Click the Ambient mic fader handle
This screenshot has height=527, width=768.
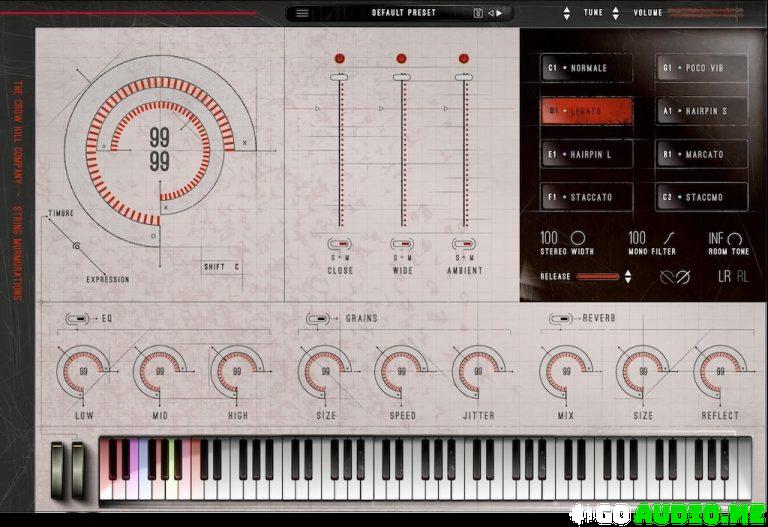pyautogui.click(x=464, y=77)
